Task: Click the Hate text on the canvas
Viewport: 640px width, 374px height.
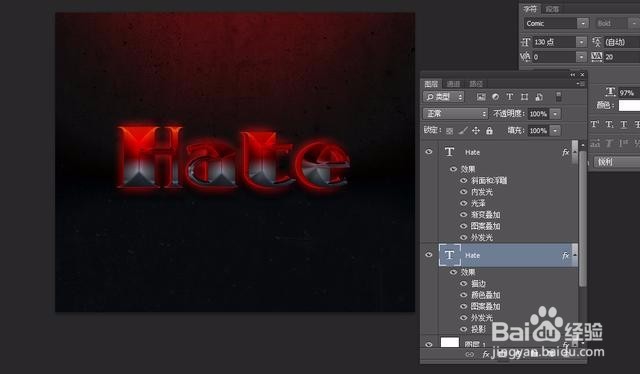Action: coord(233,159)
